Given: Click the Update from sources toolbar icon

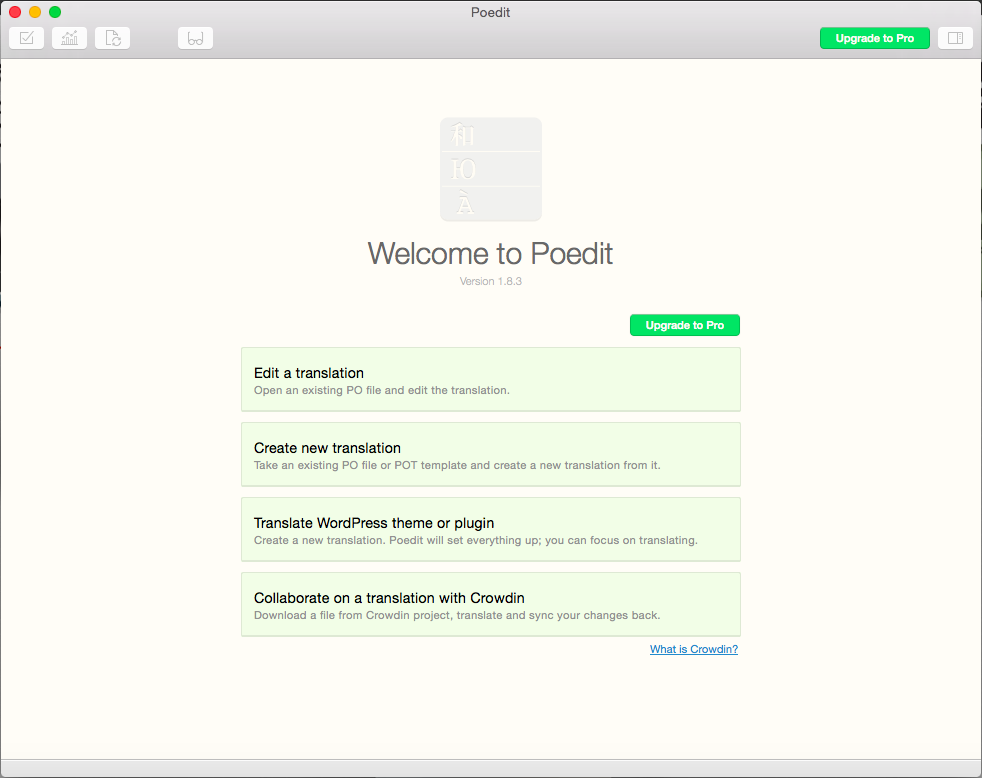Looking at the screenshot, I should pos(113,38).
